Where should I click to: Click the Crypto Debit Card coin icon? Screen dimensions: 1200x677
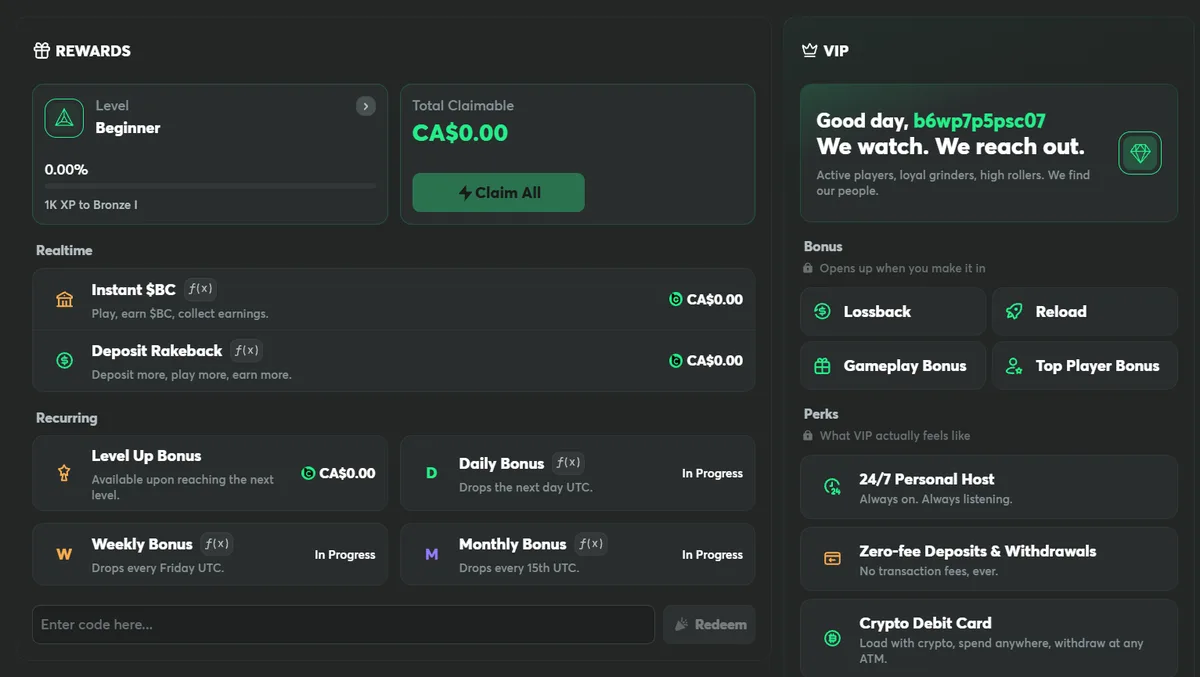(832, 637)
